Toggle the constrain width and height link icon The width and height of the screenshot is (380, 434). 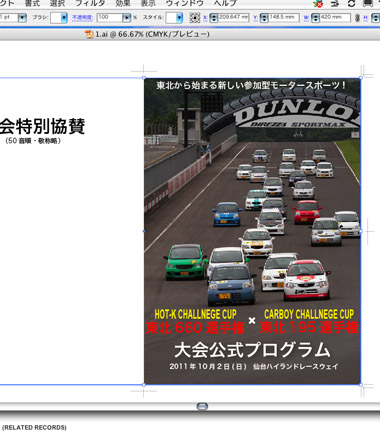click(x=357, y=18)
